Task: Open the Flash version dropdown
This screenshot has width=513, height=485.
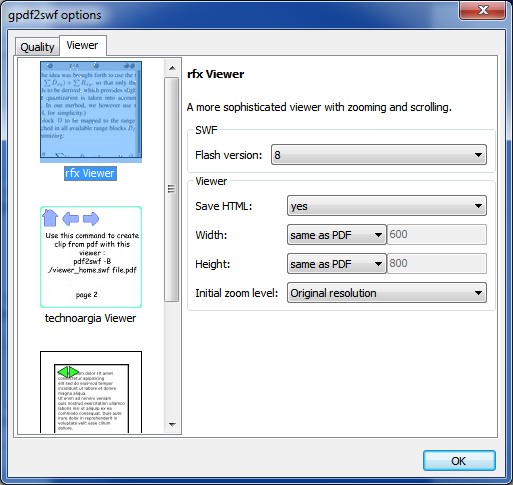Action: click(x=379, y=155)
